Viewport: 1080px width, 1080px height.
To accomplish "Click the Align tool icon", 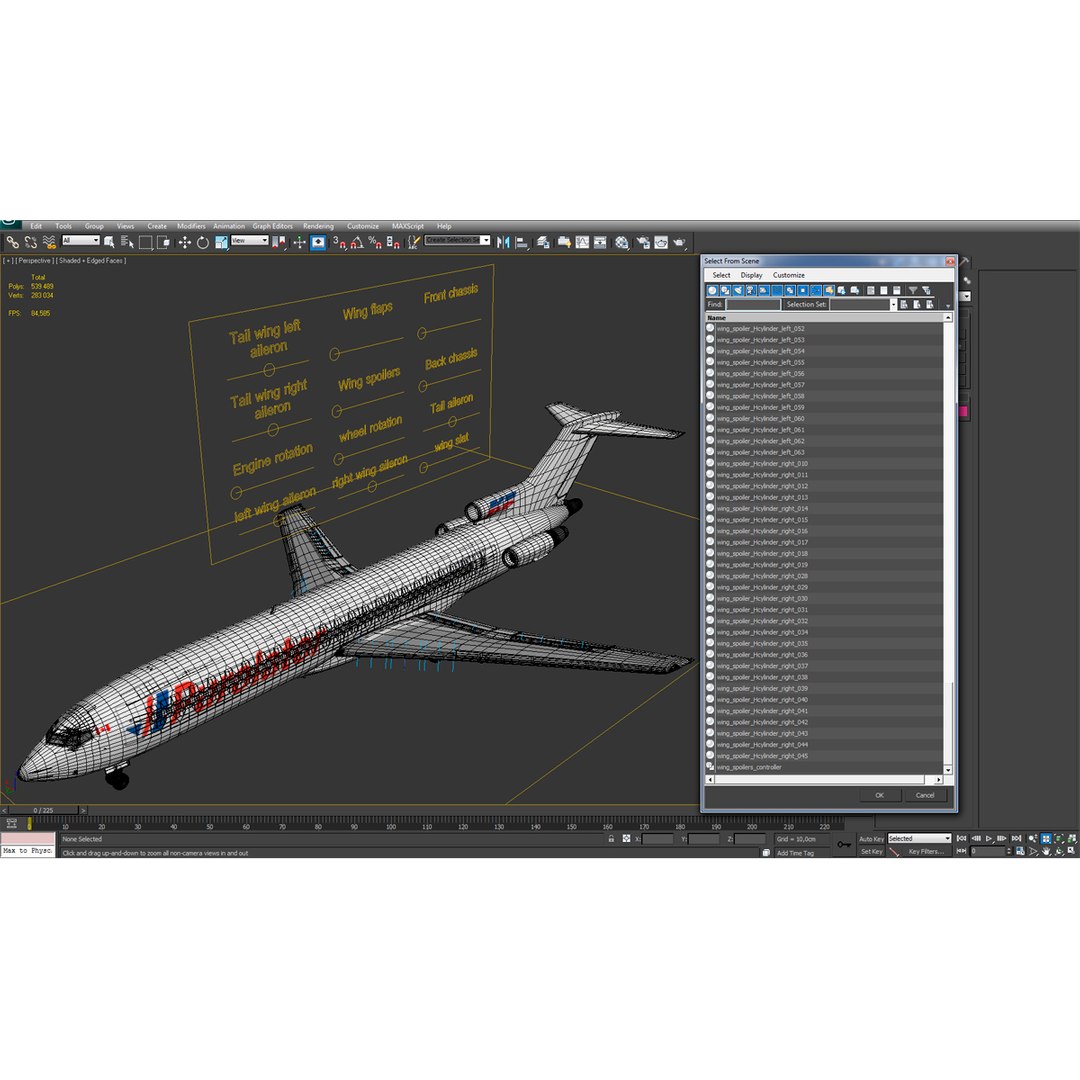I will [x=521, y=242].
